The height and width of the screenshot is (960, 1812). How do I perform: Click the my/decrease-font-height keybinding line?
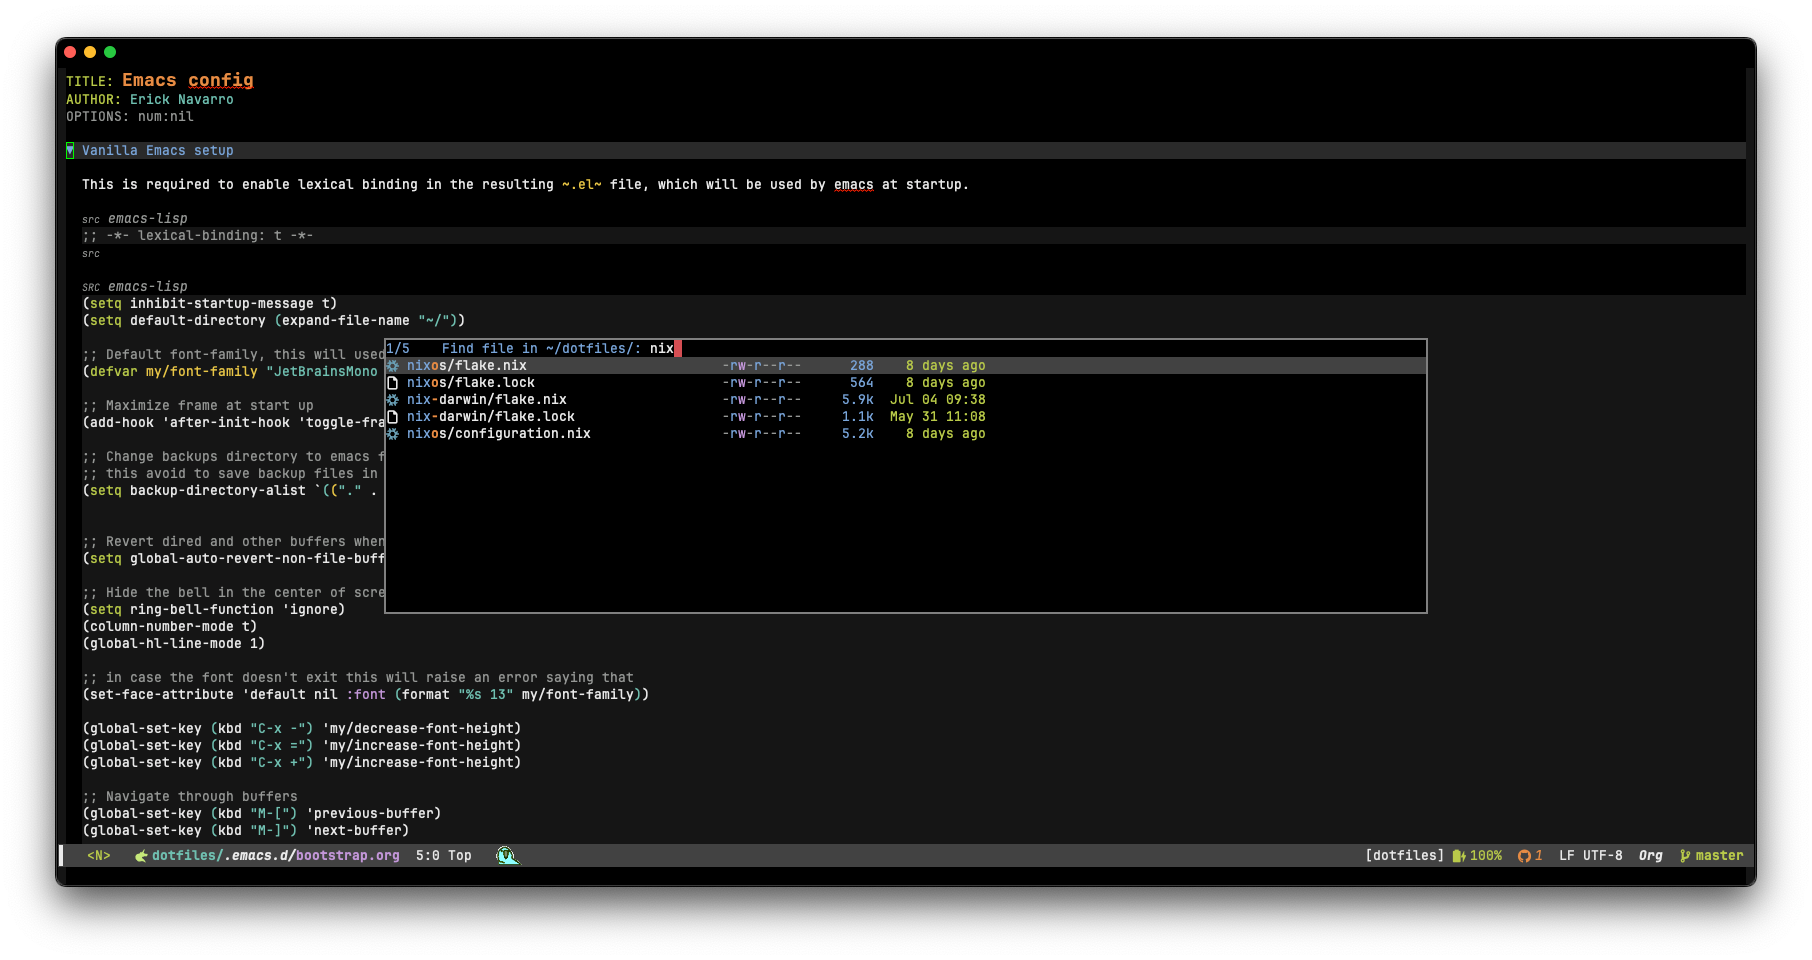pyautogui.click(x=302, y=729)
